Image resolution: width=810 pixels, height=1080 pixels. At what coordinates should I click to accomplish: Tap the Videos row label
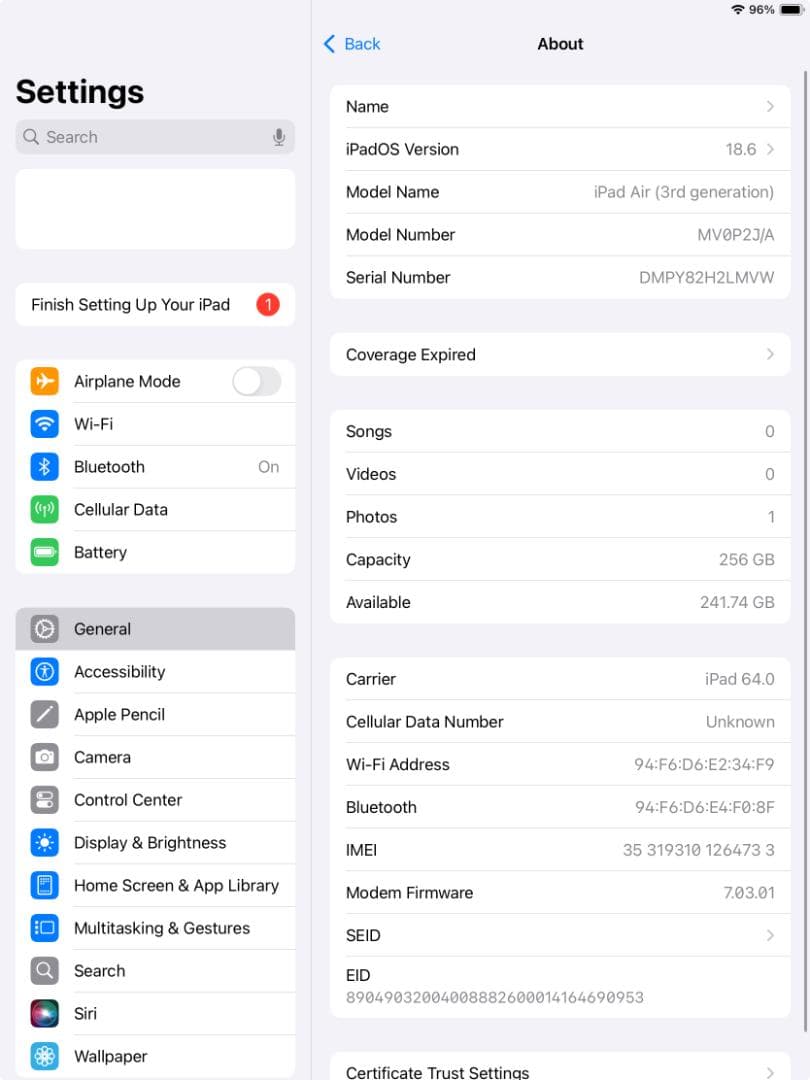(371, 474)
